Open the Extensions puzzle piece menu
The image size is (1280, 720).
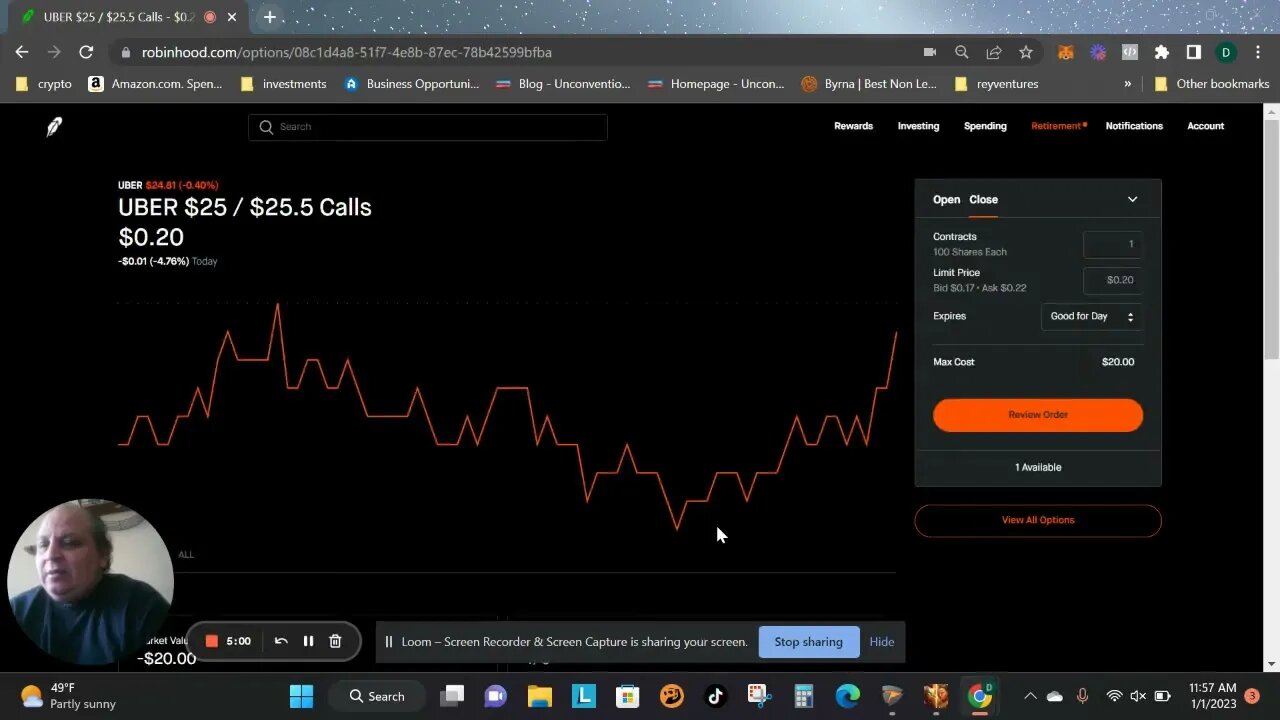(1162, 52)
